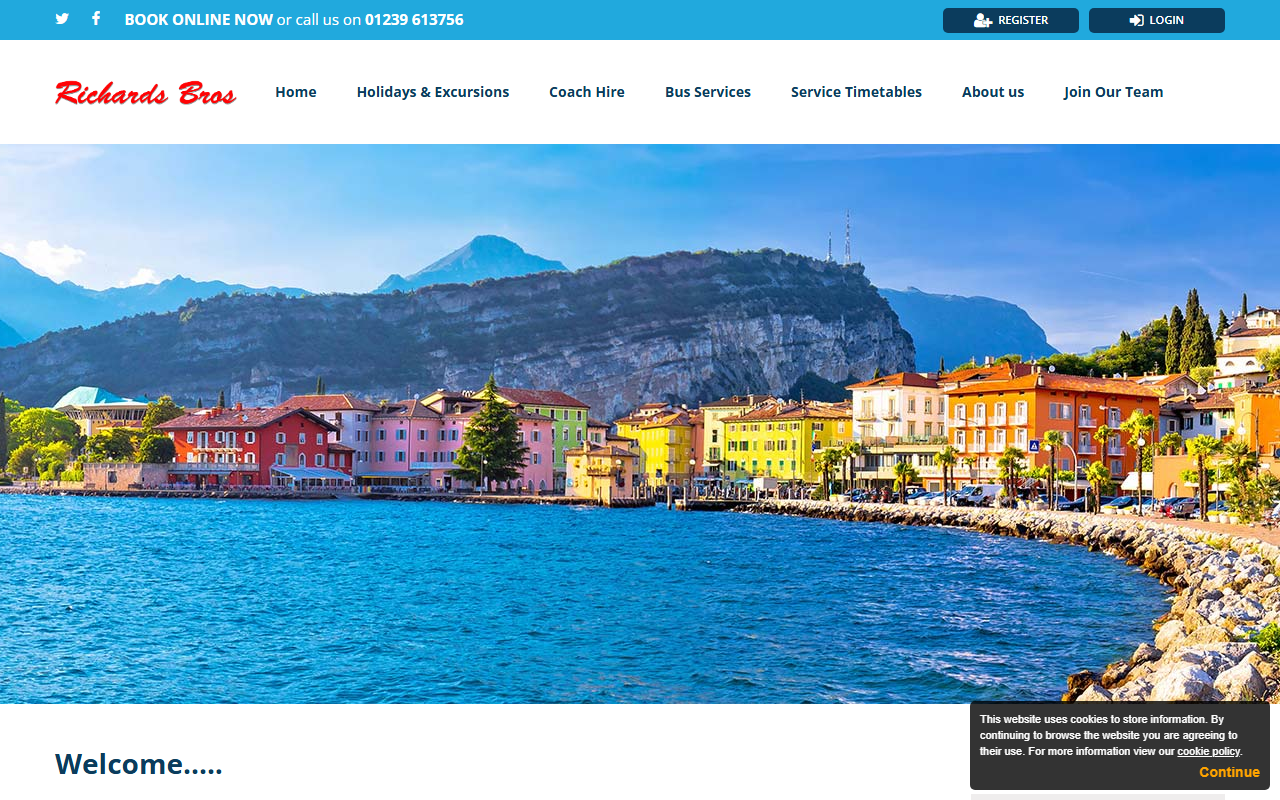
Task: Open the Service Timetables menu
Action: click(x=856, y=92)
